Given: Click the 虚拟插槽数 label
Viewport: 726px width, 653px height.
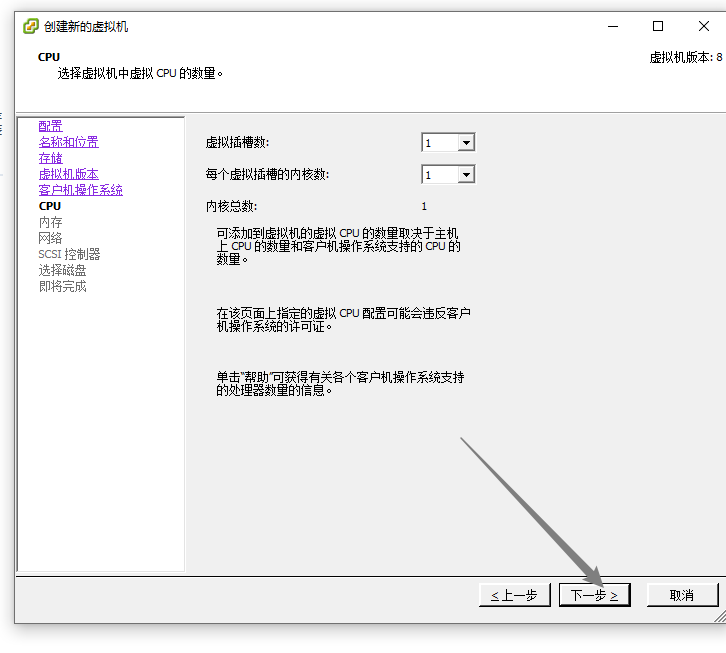Looking at the screenshot, I should coord(237,142).
